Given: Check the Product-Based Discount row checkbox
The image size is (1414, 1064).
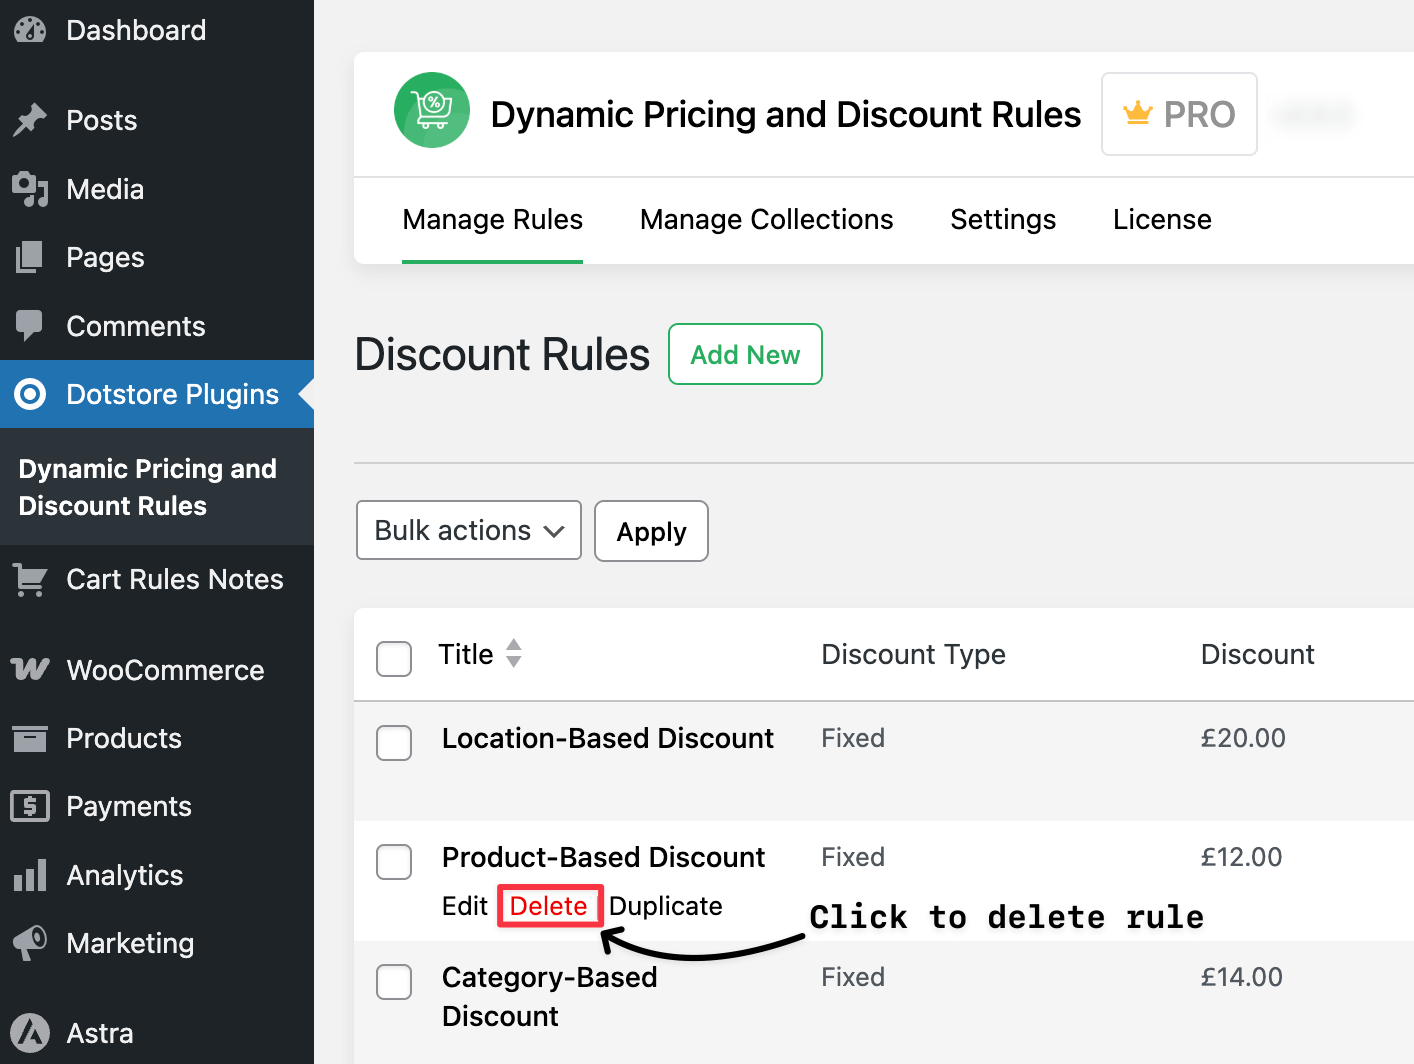Looking at the screenshot, I should pyautogui.click(x=394, y=862).
